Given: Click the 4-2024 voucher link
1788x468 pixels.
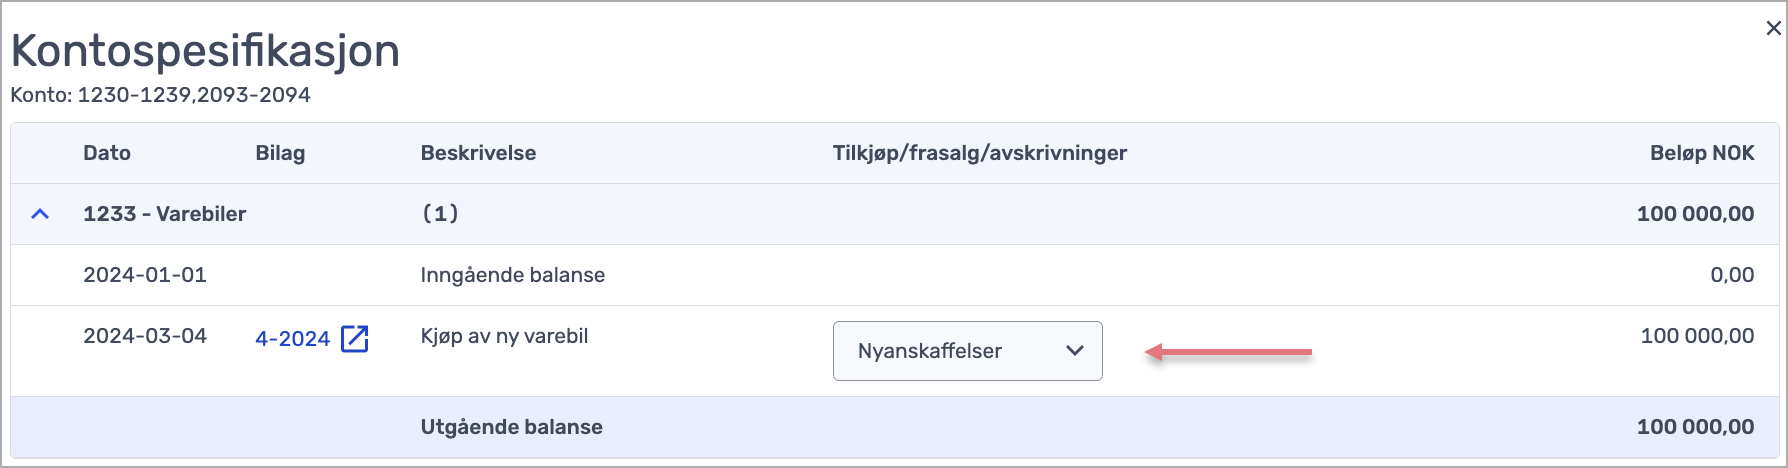Looking at the screenshot, I should [292, 338].
